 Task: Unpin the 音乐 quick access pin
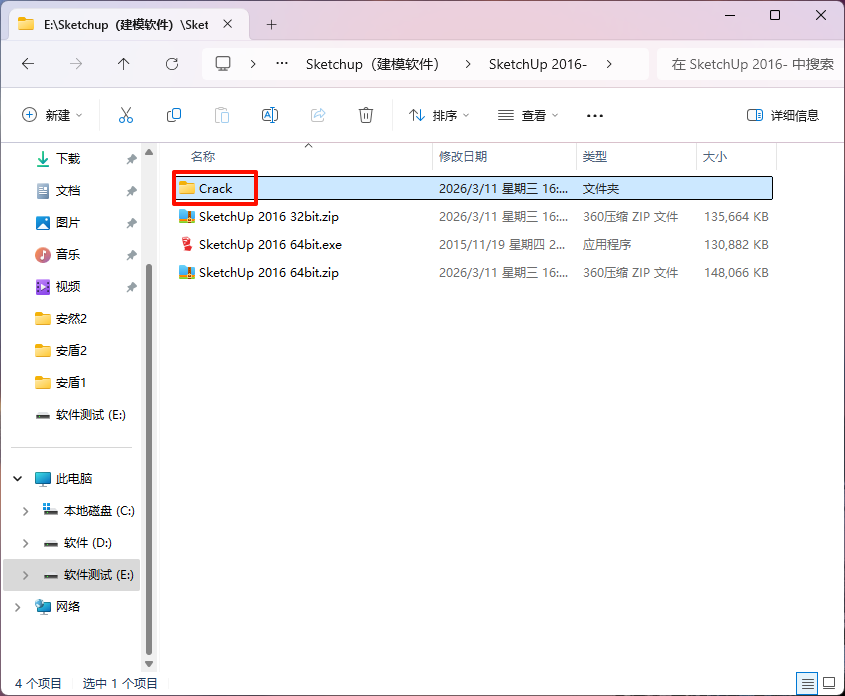(x=131, y=255)
